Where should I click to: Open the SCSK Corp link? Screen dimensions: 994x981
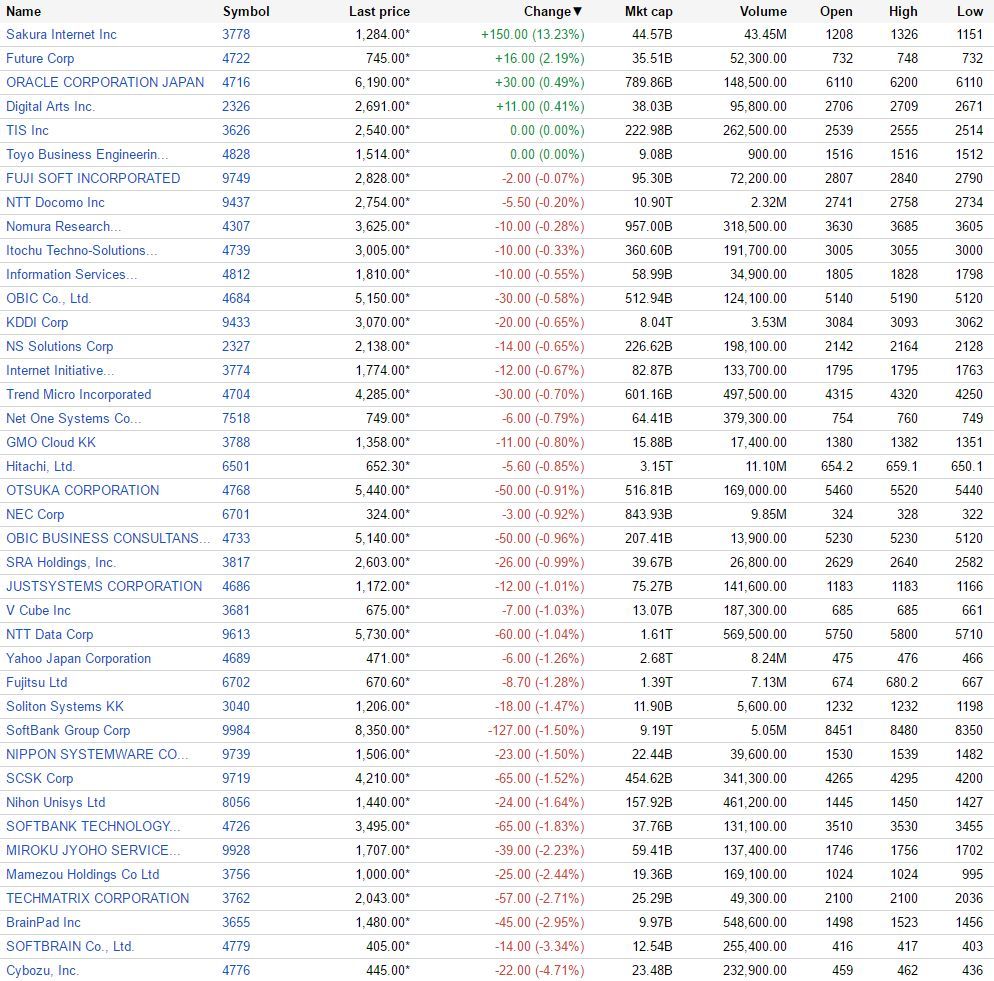click(x=39, y=778)
